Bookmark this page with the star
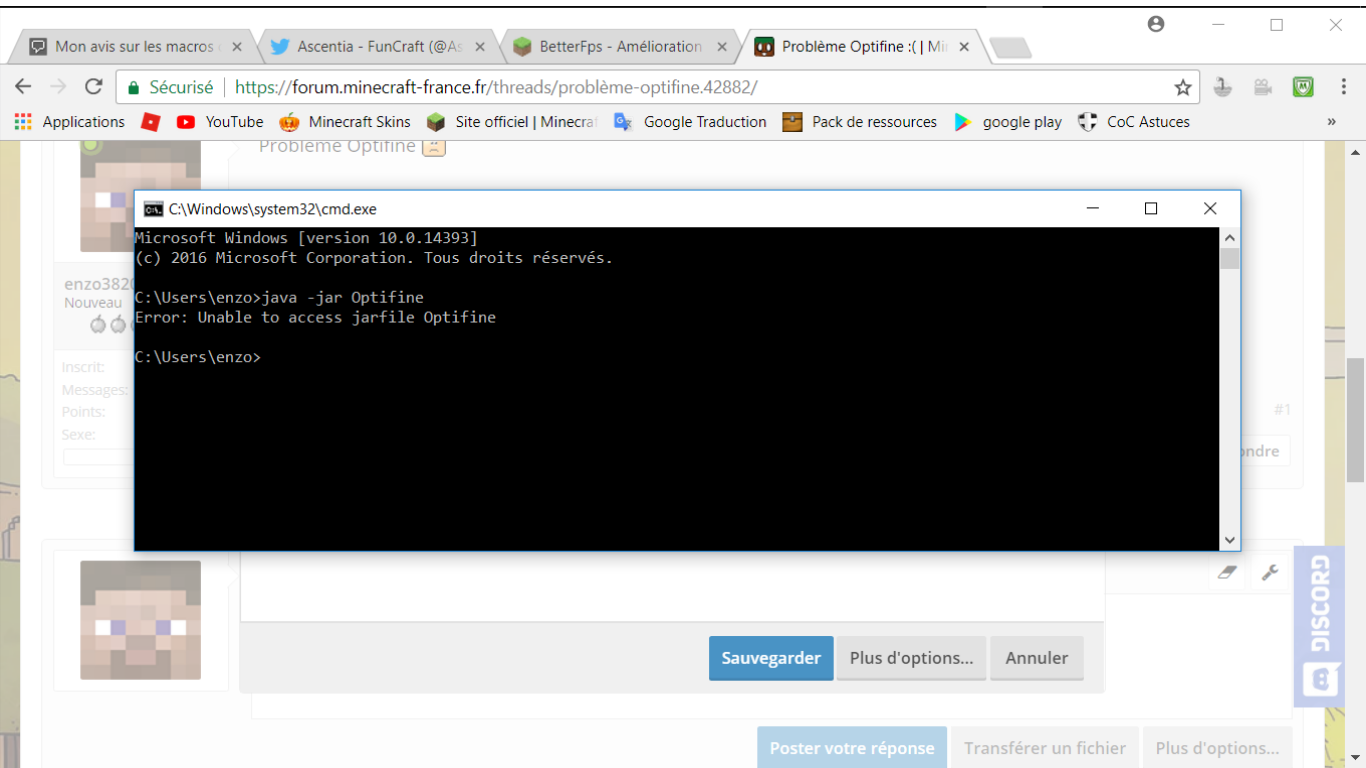This screenshot has width=1366, height=768. [1183, 88]
